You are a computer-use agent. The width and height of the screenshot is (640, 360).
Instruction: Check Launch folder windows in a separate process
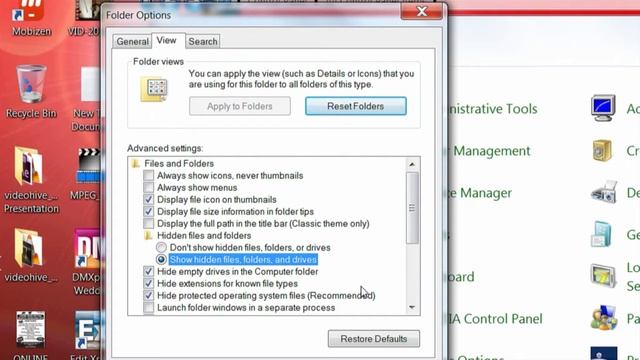149,307
